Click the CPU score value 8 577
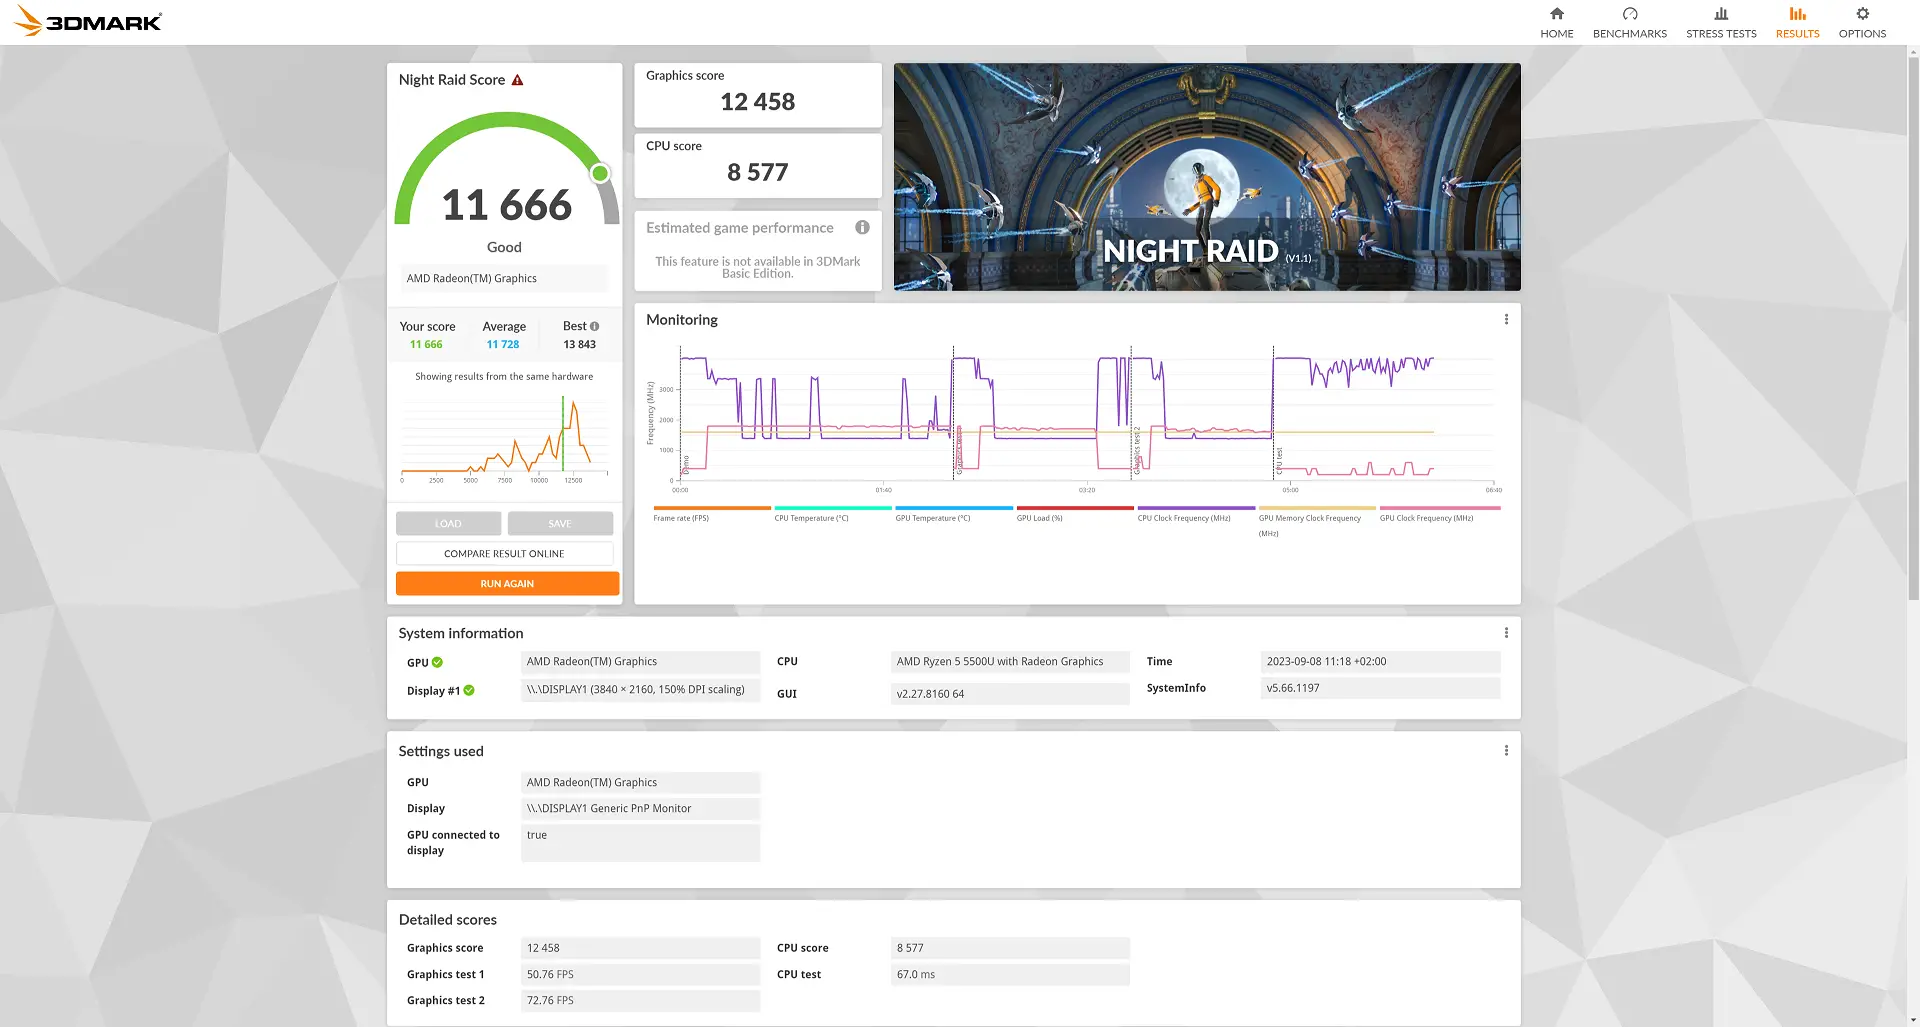 [x=757, y=173]
